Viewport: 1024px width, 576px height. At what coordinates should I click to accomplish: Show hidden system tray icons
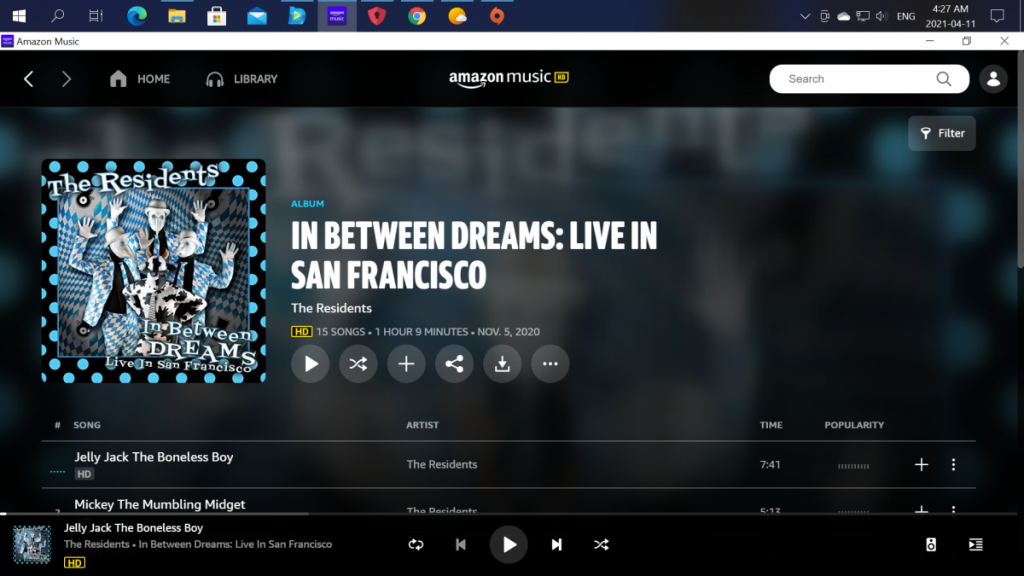tap(805, 16)
